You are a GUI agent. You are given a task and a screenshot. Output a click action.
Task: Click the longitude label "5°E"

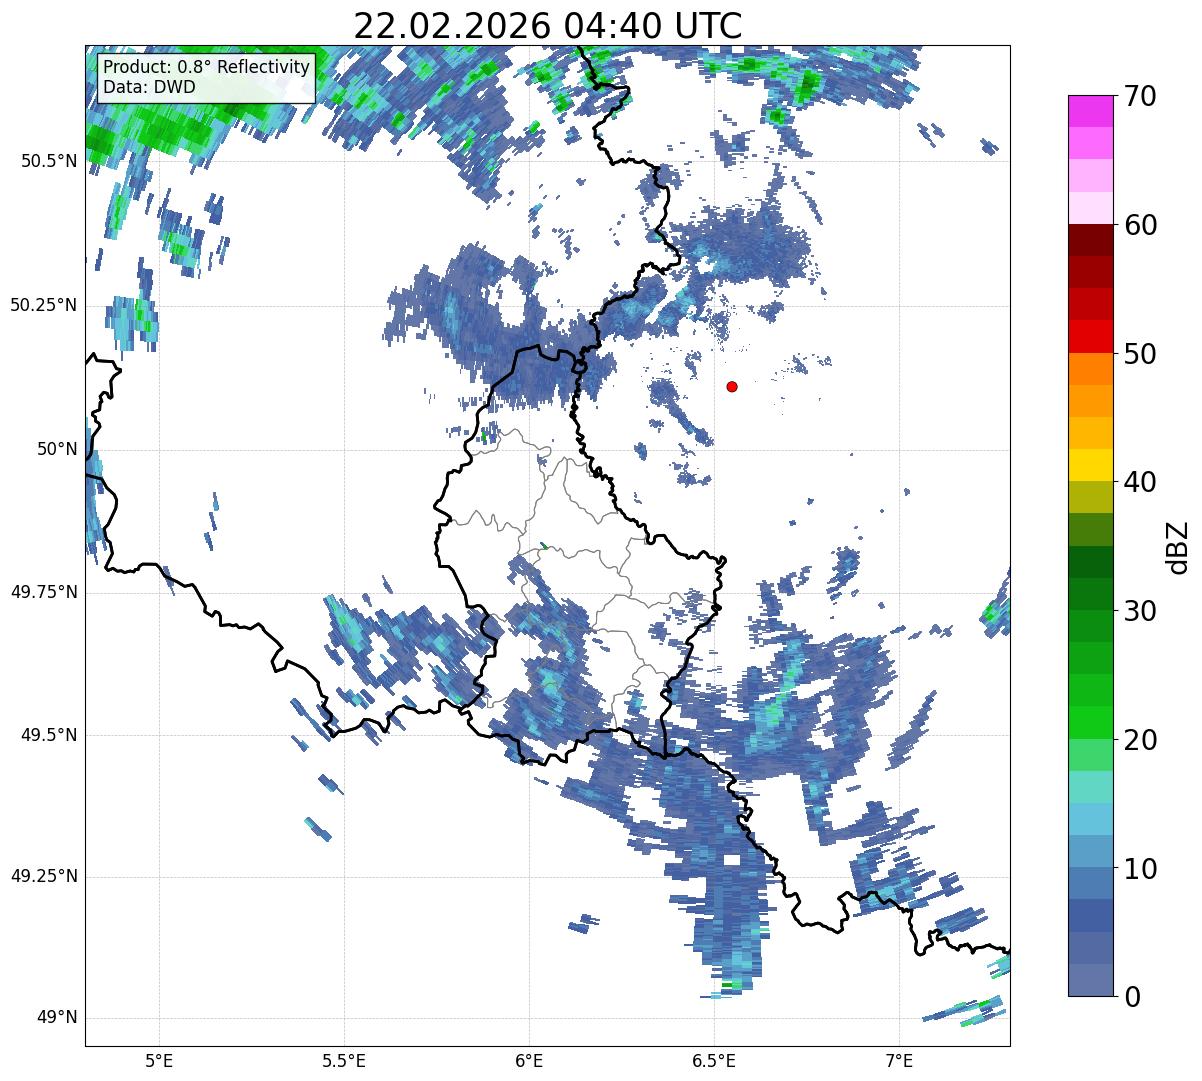[160, 1060]
